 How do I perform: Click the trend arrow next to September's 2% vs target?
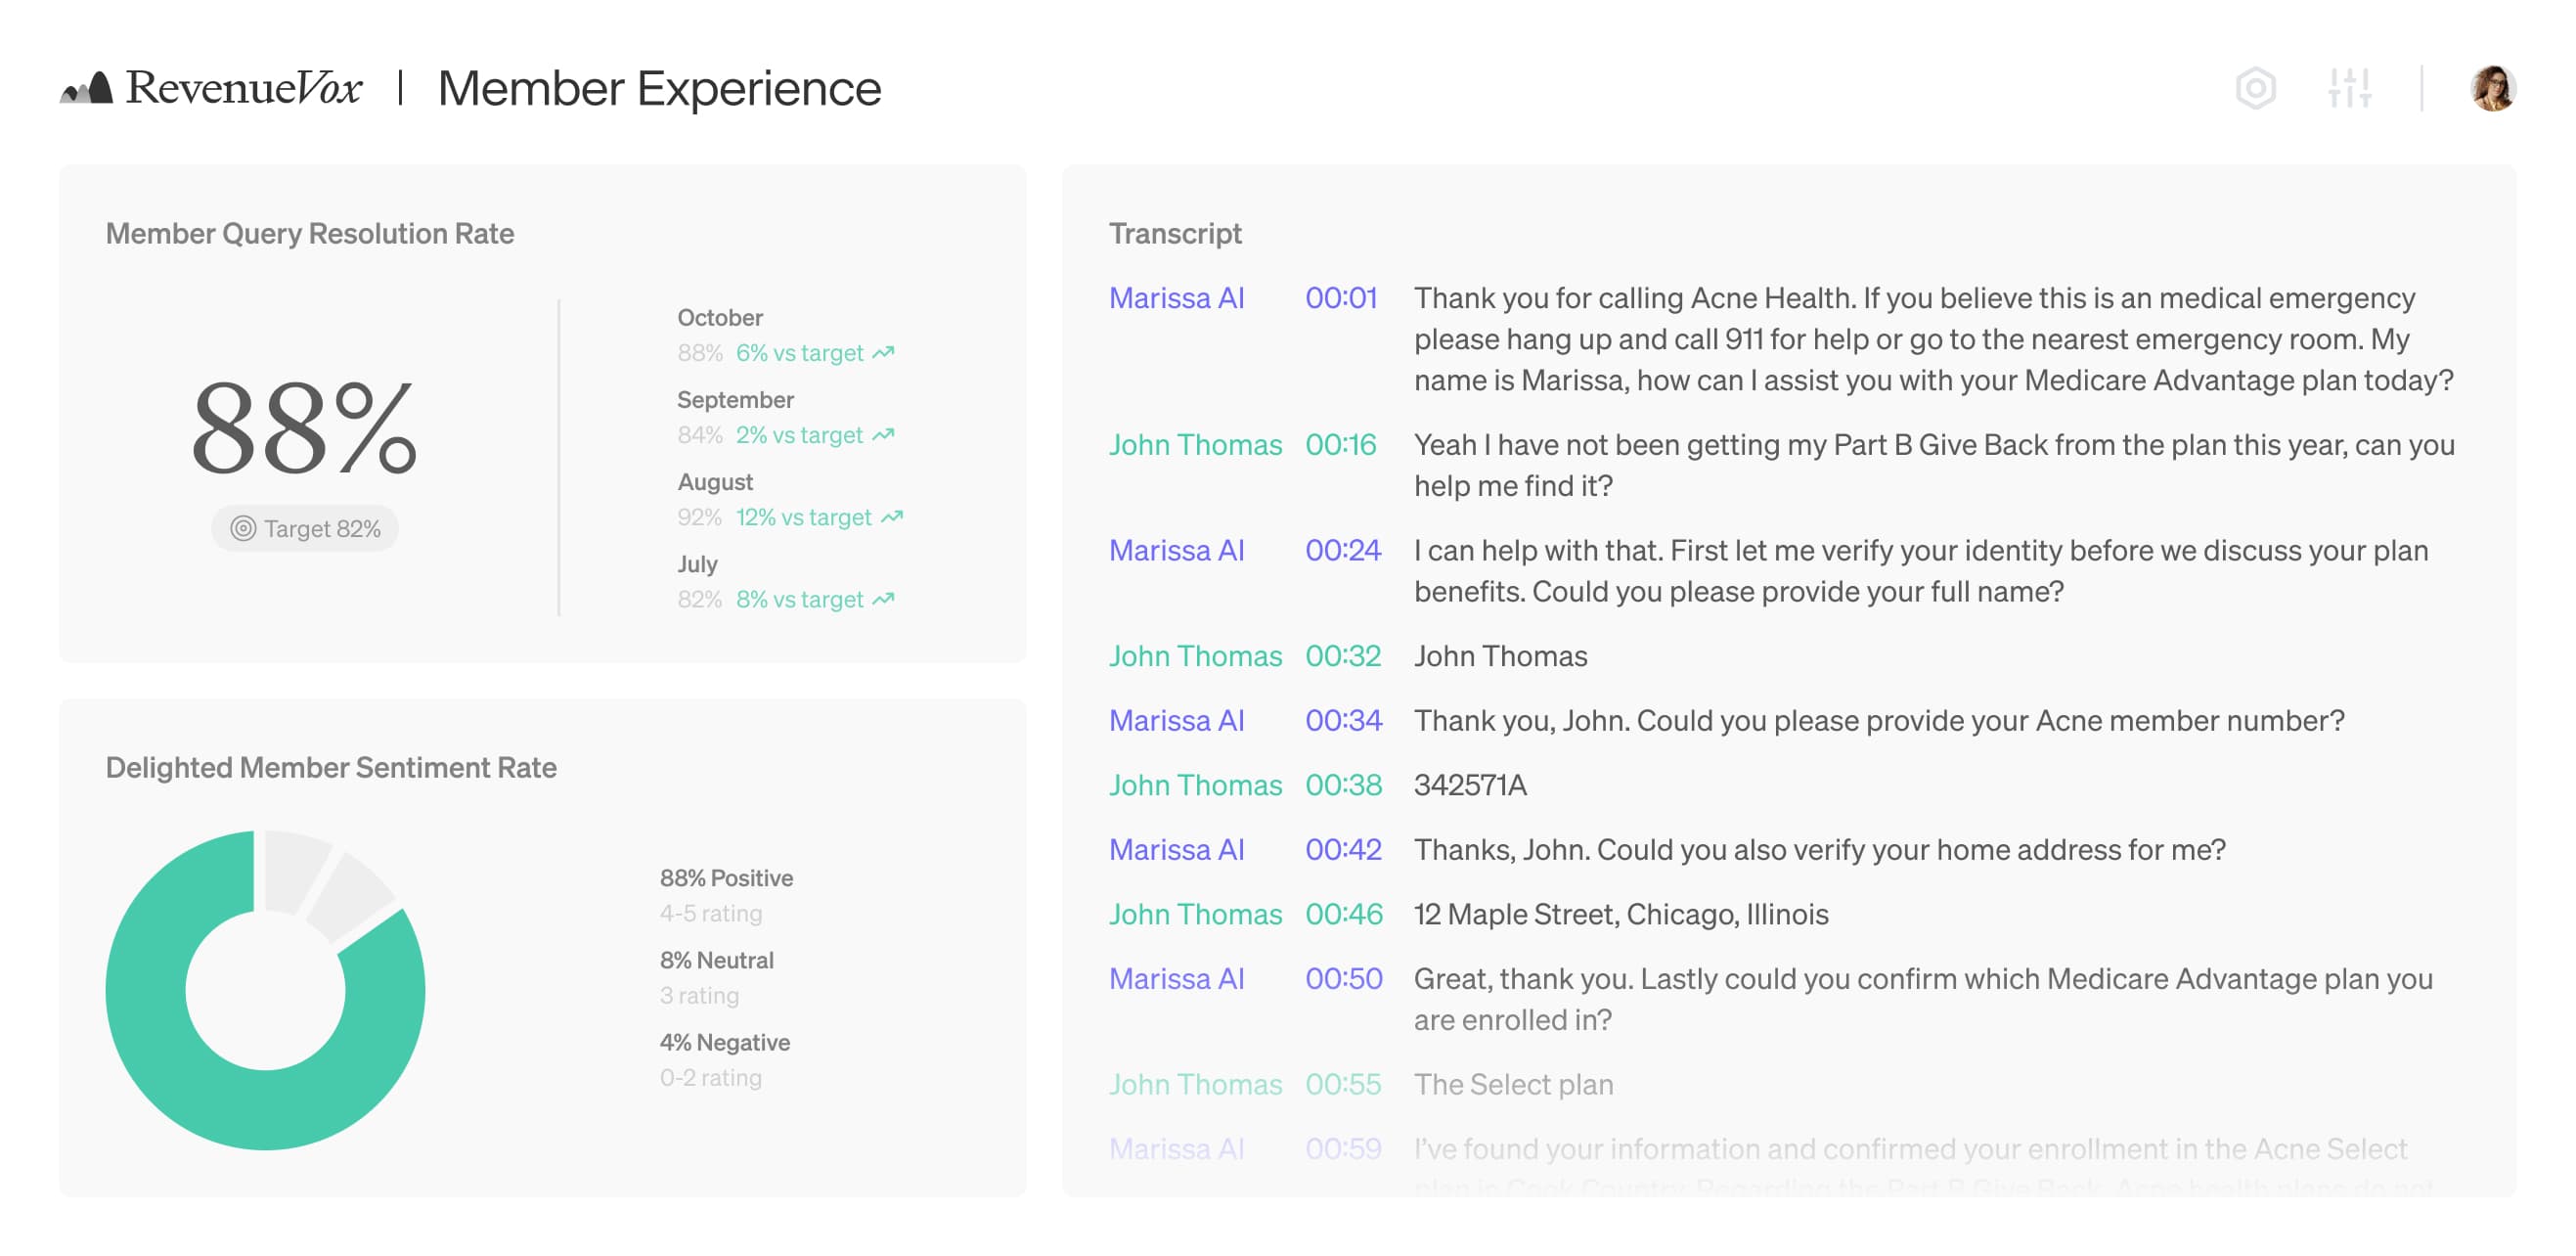point(884,435)
